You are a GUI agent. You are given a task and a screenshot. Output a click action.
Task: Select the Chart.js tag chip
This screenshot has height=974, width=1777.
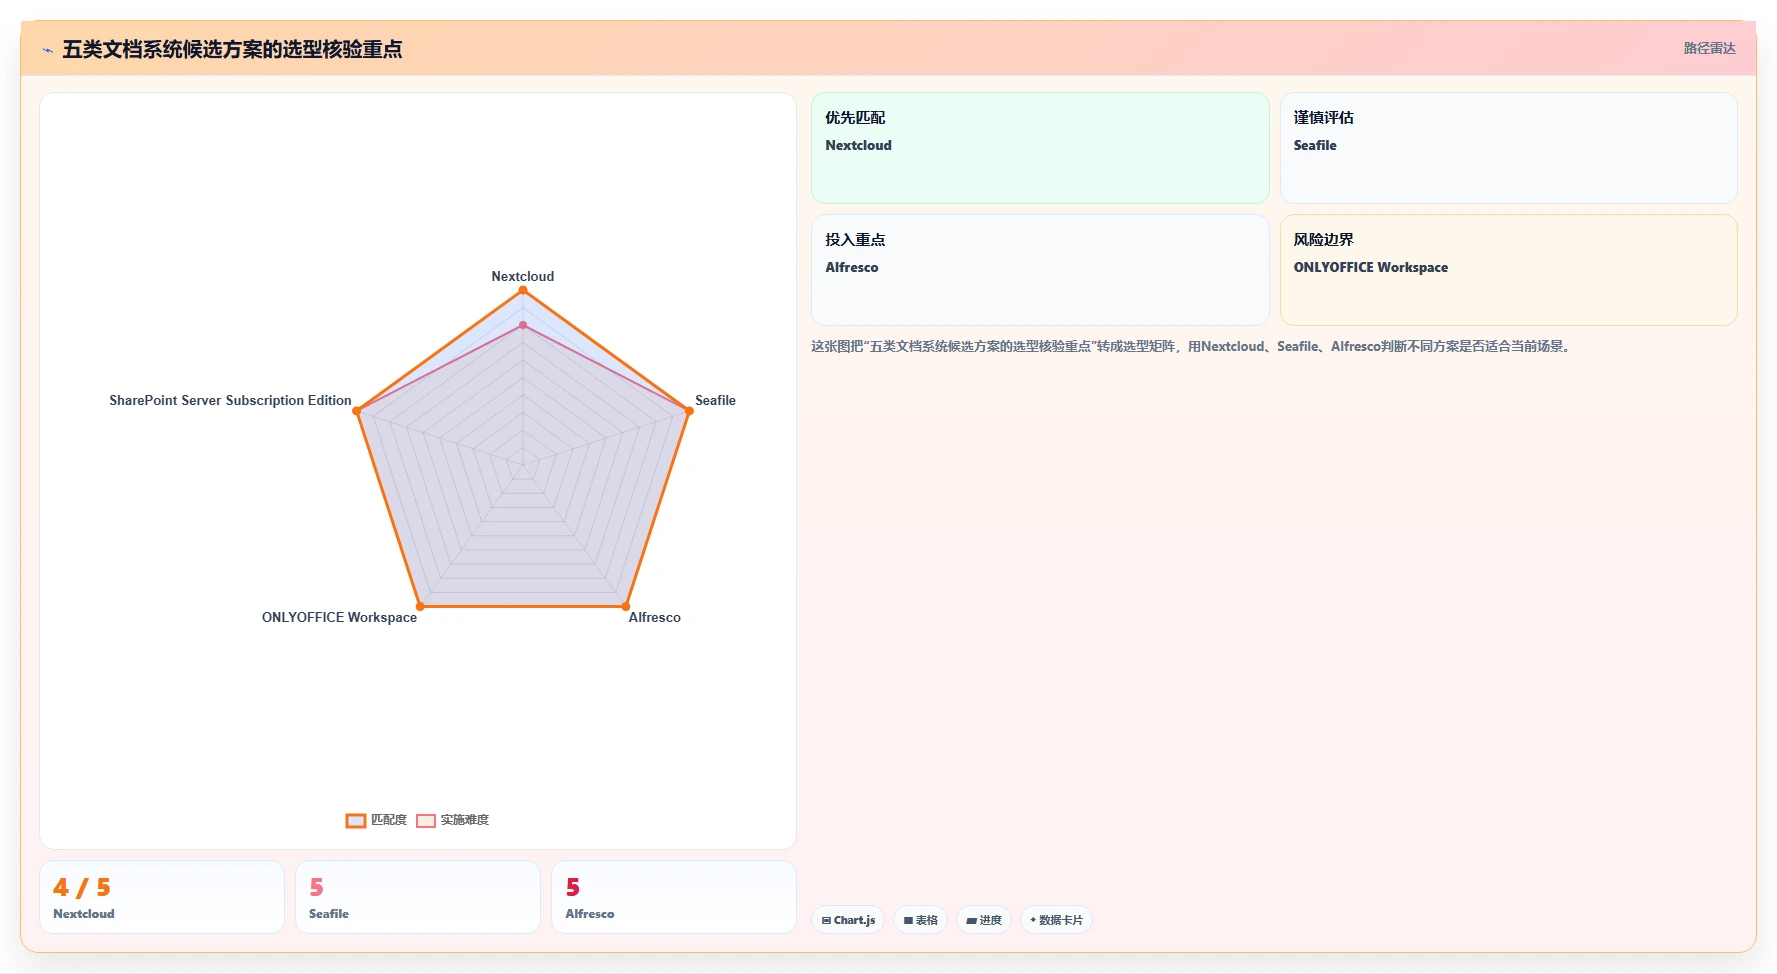848,920
